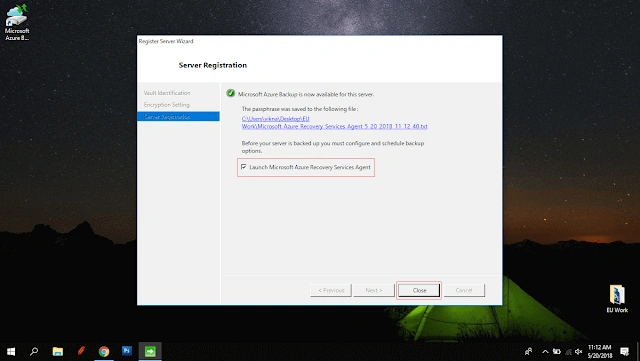This screenshot has height=361, width=640.
Task: Open the red feather app in taskbar
Action: pos(81,351)
